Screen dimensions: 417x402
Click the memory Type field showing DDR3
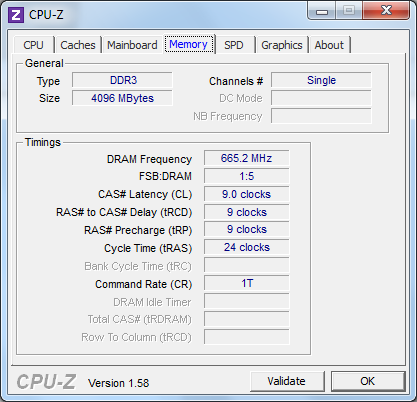tap(122, 80)
